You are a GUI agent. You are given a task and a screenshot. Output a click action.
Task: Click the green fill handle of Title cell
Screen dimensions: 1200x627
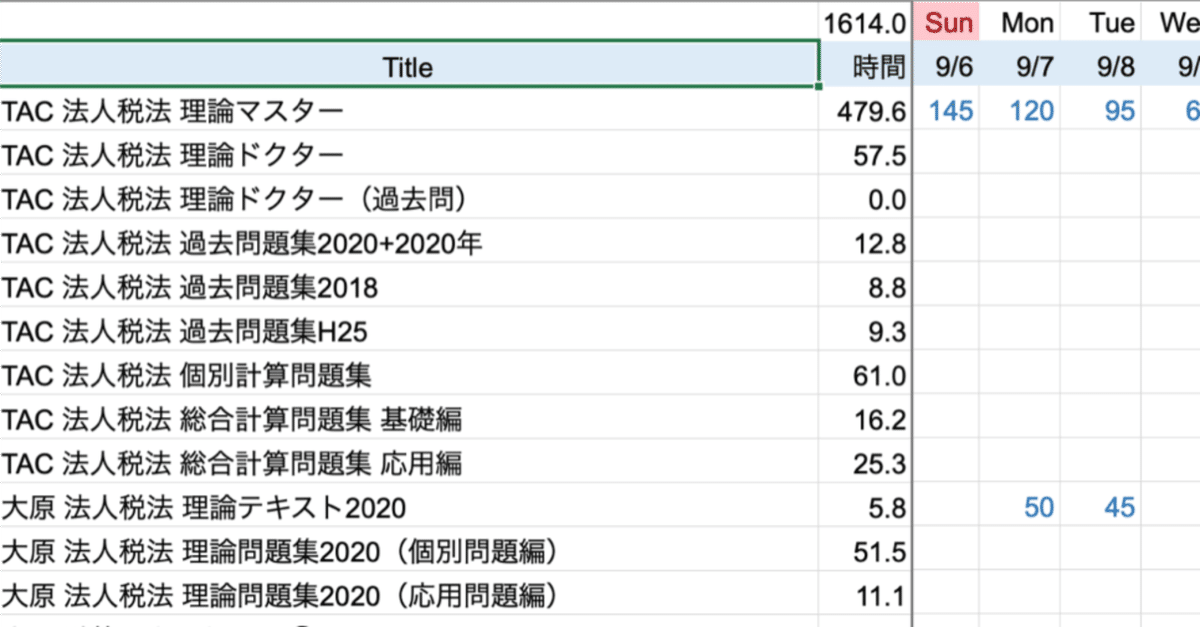[819, 87]
